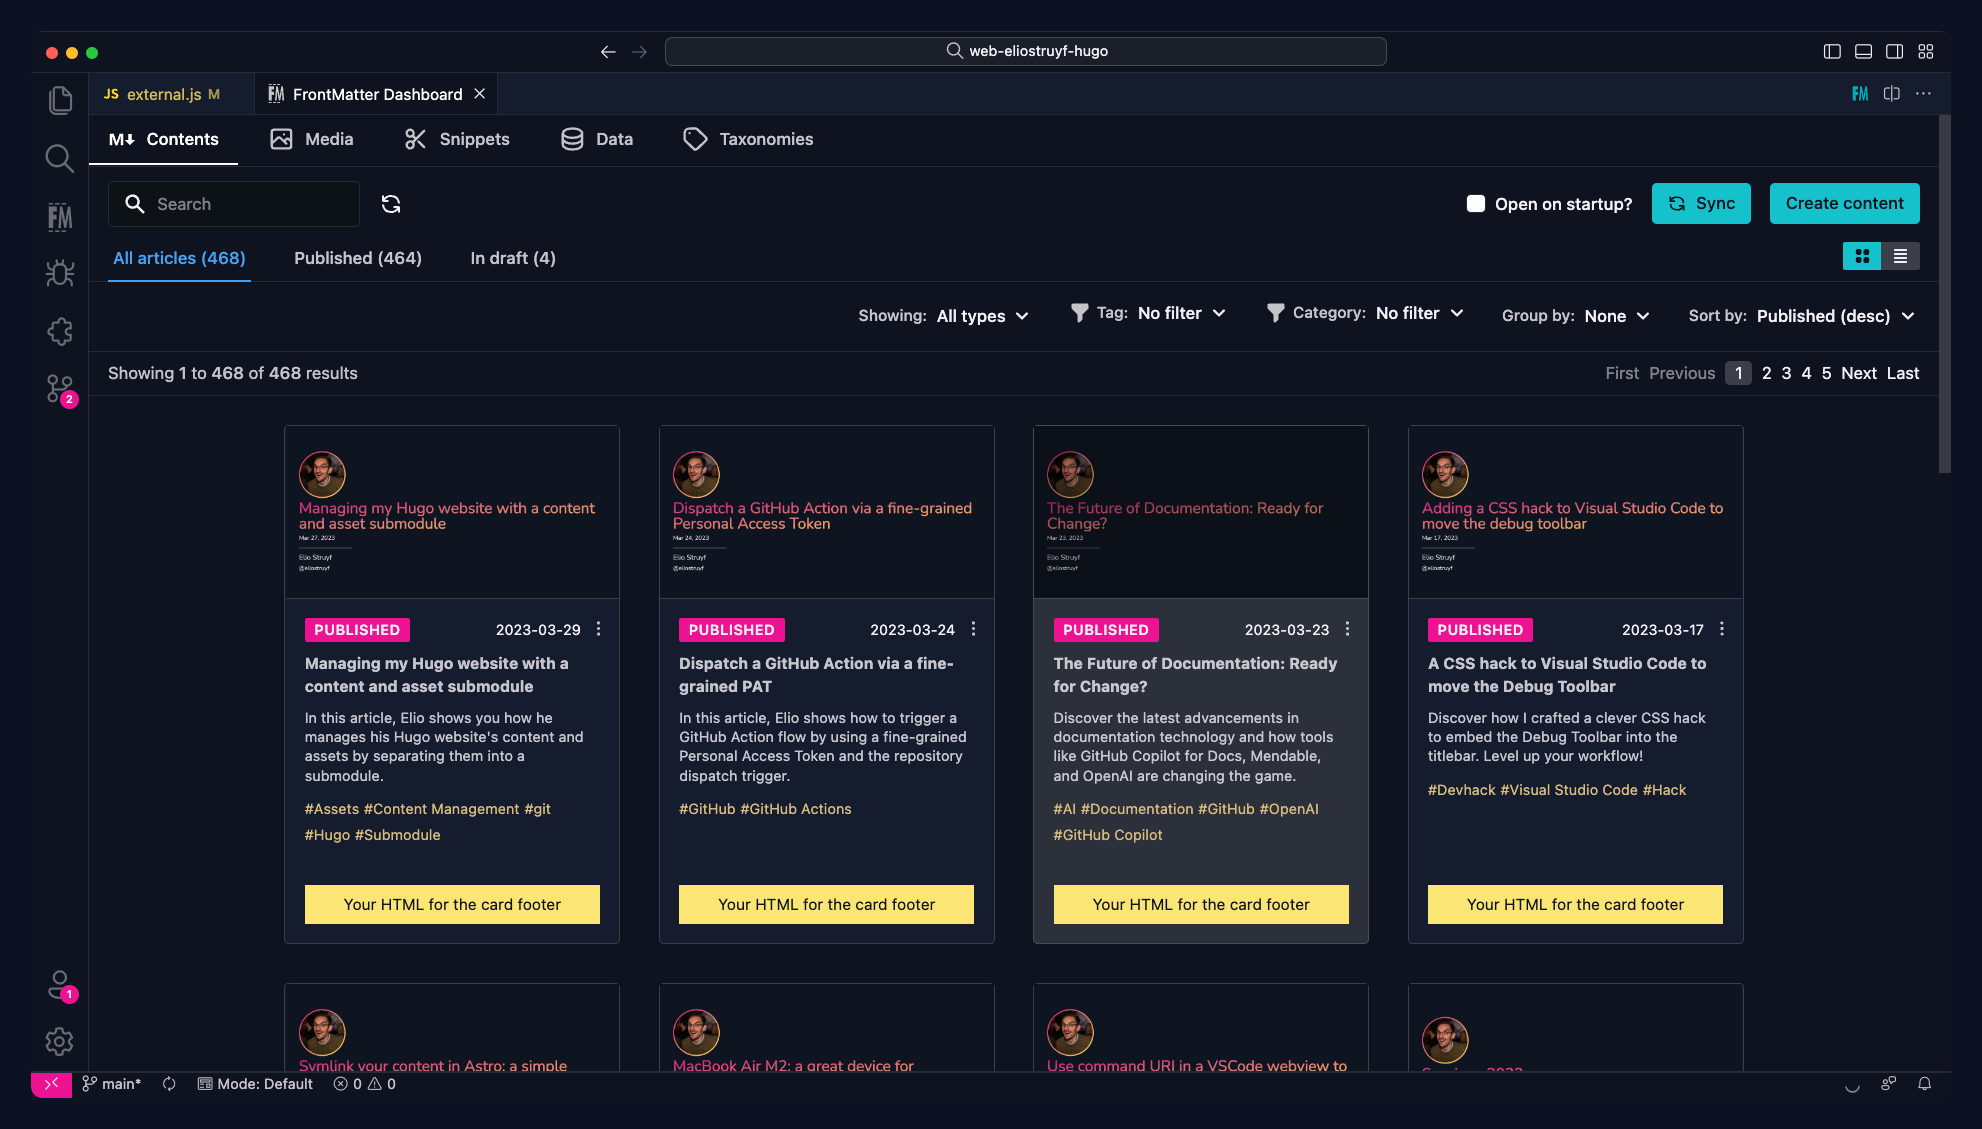This screenshot has height=1129, width=1982.
Task: Open the Run and Debug view
Action: pyautogui.click(x=60, y=273)
